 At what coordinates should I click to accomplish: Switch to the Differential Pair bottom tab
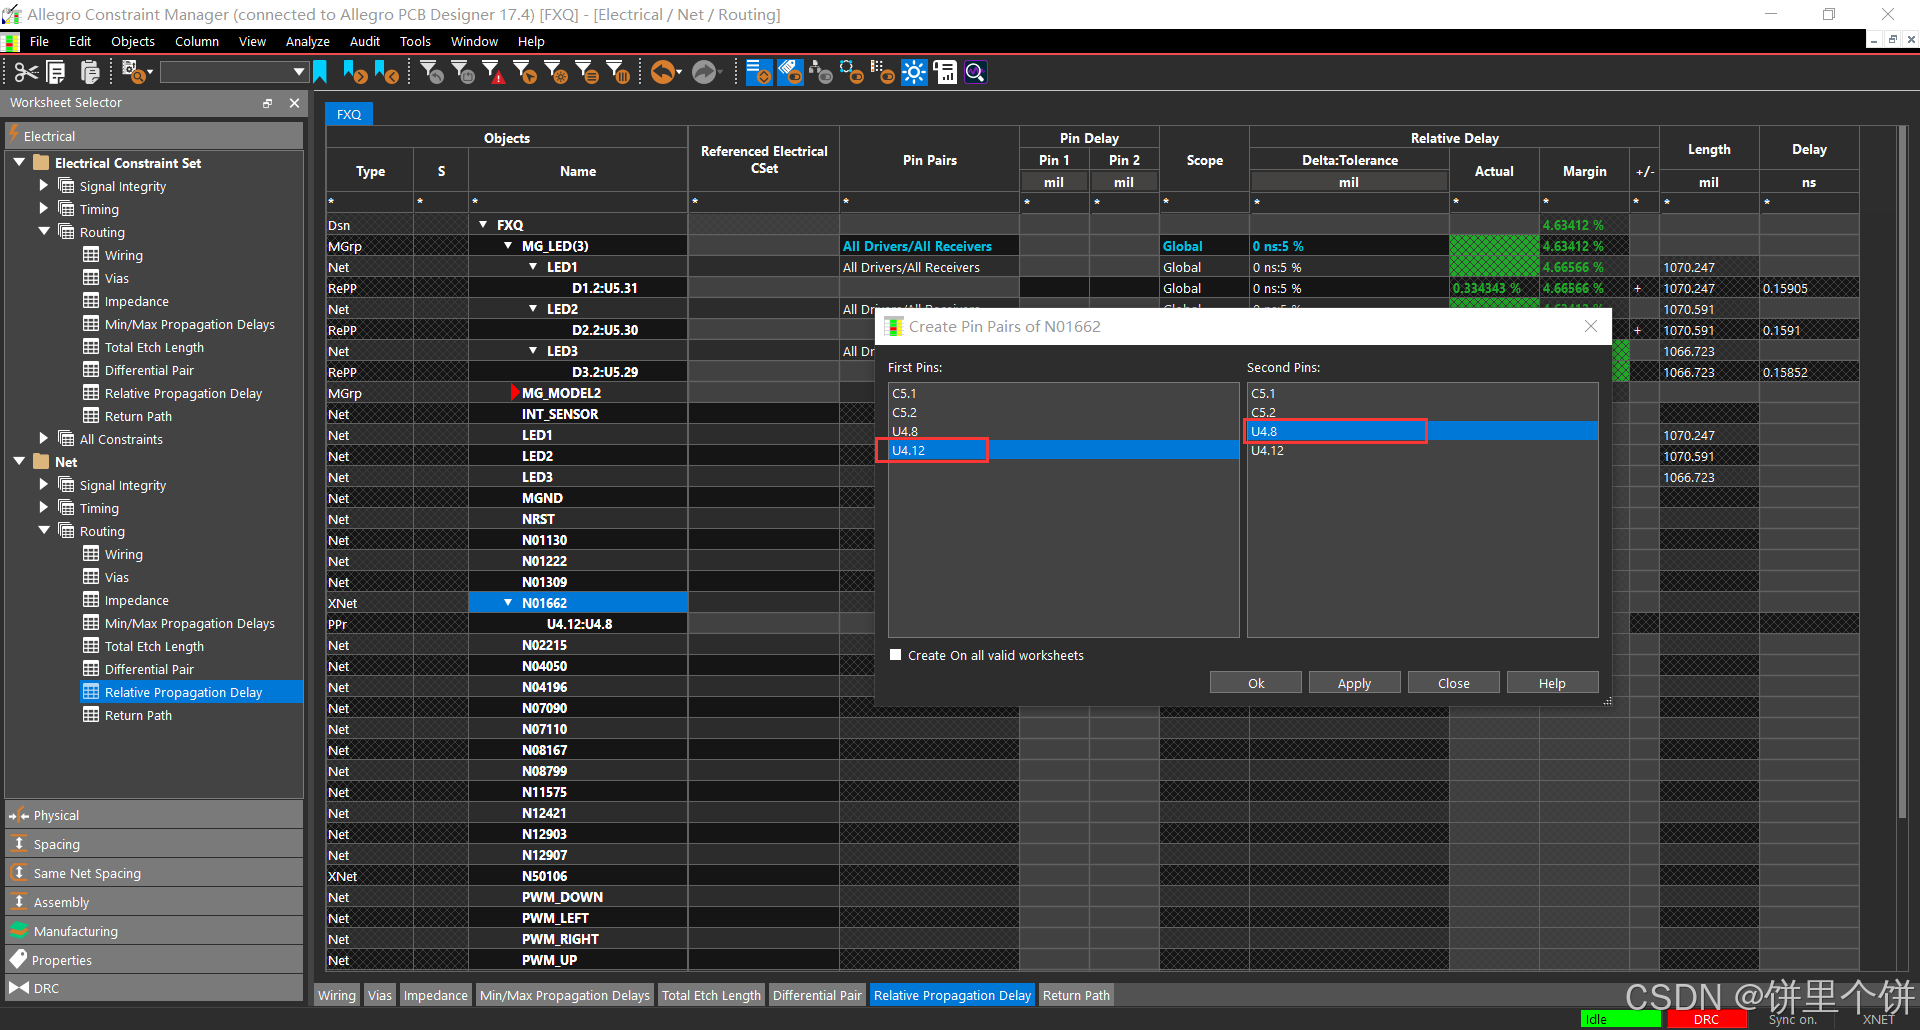pos(817,995)
